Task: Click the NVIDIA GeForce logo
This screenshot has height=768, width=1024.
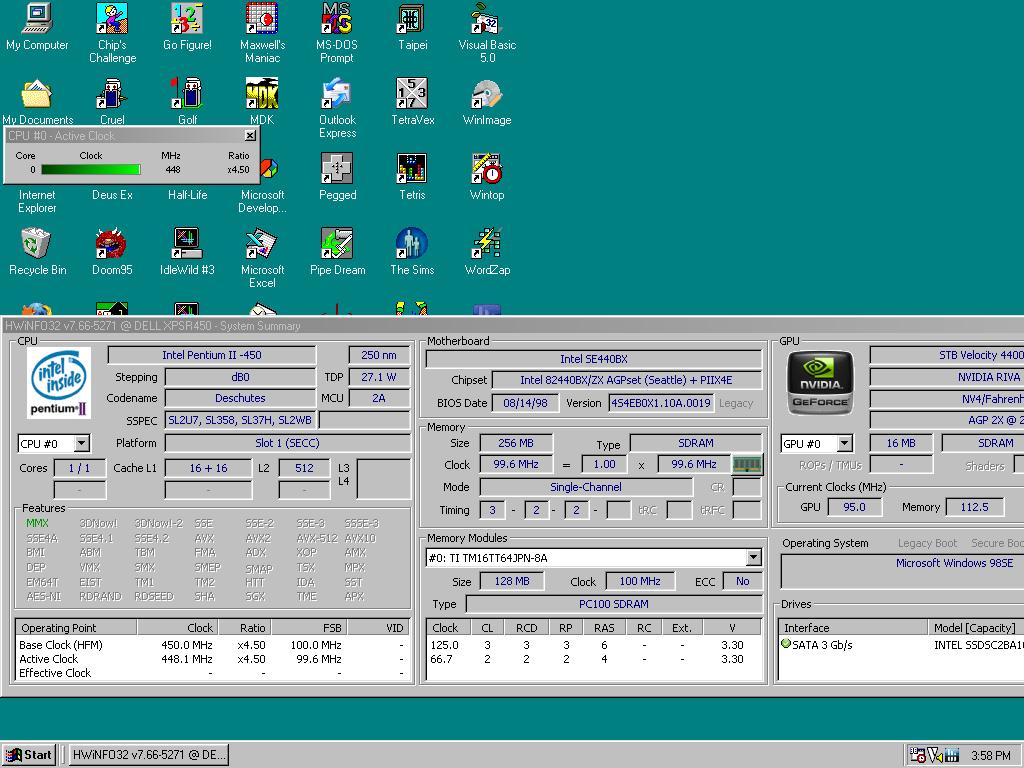Action: coord(820,383)
